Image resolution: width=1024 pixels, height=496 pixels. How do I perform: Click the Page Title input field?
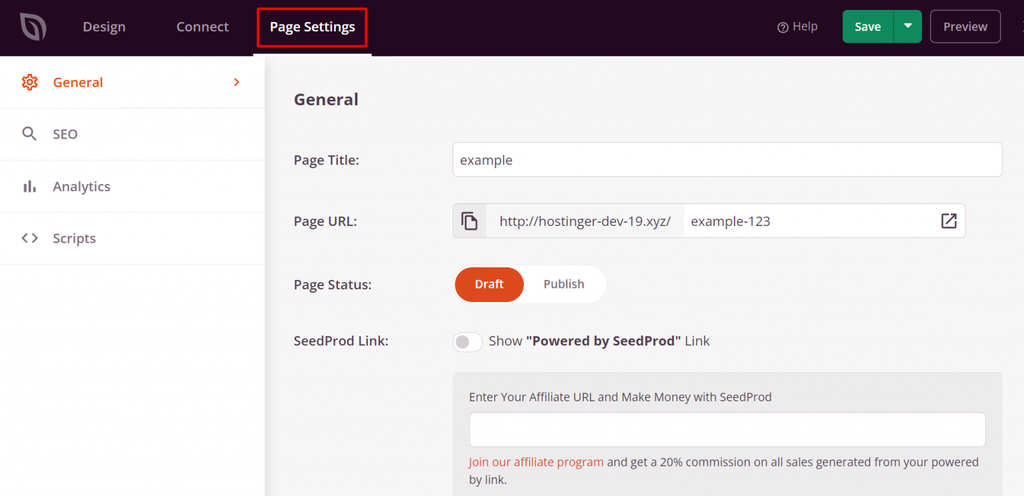[727, 160]
